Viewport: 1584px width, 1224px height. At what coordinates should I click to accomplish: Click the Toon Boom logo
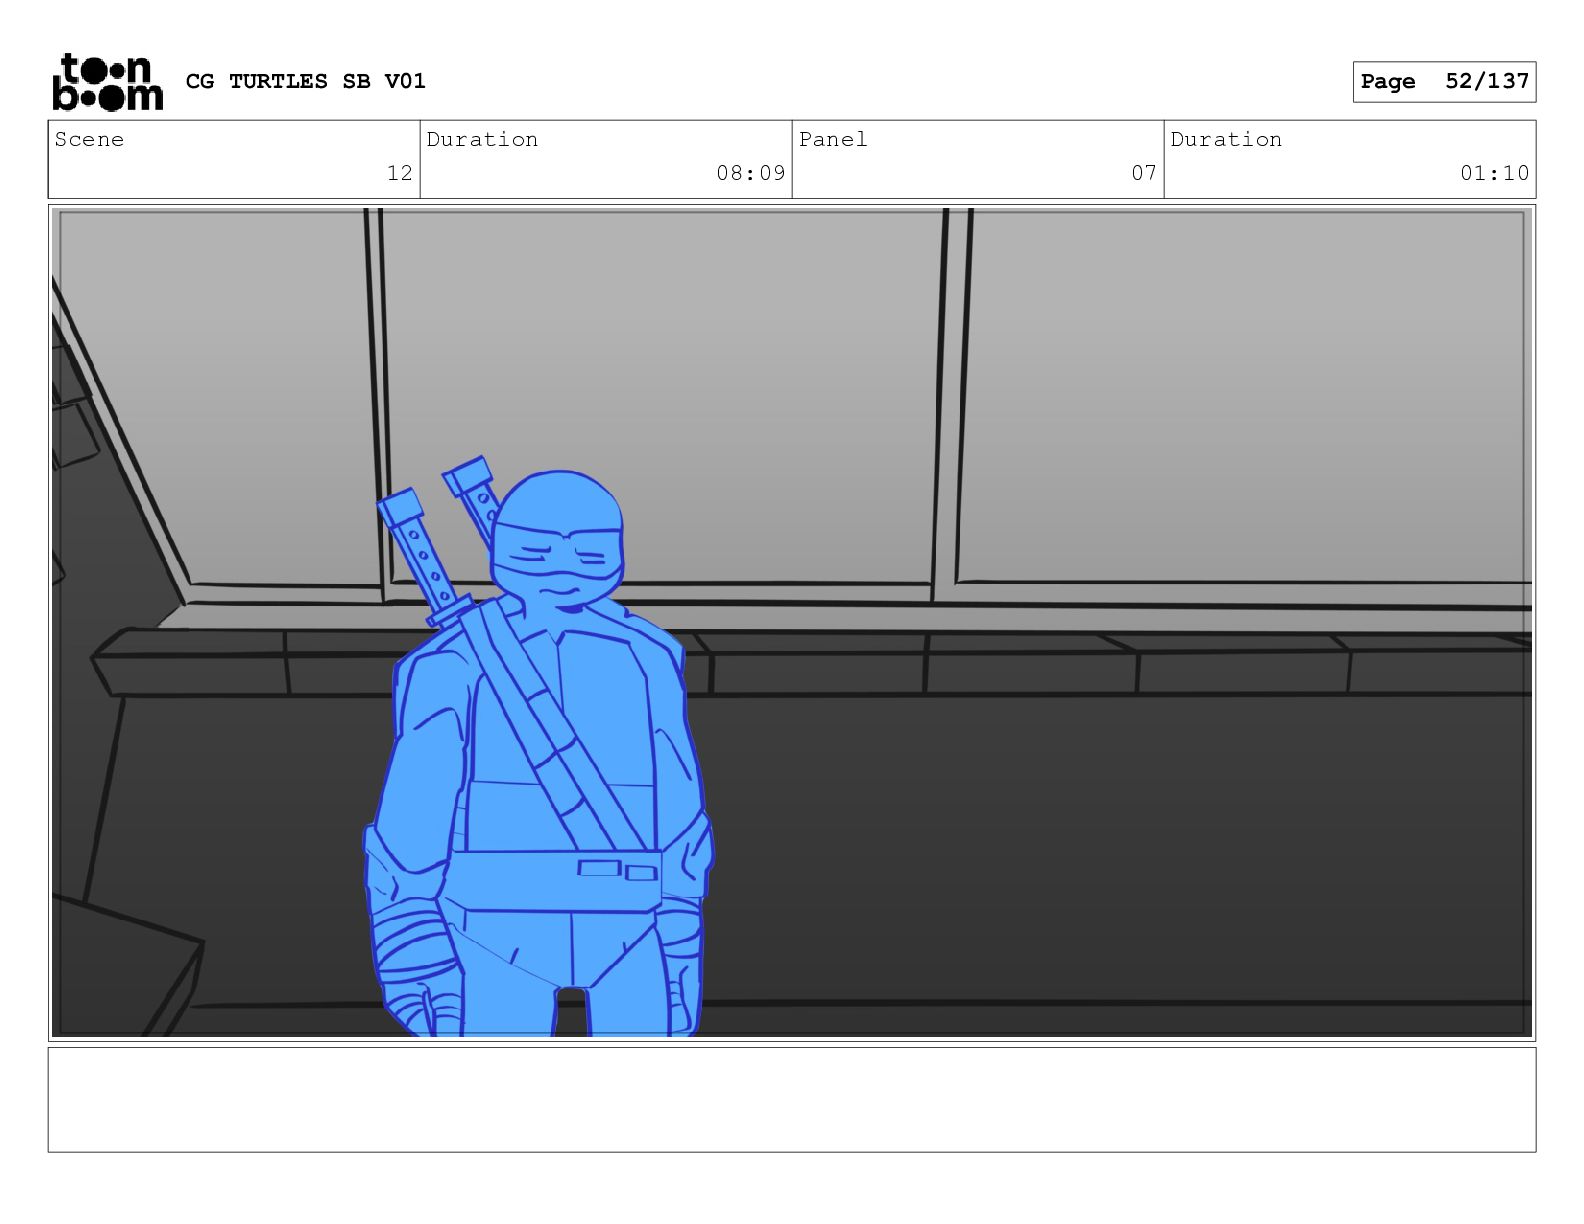pos(107,81)
